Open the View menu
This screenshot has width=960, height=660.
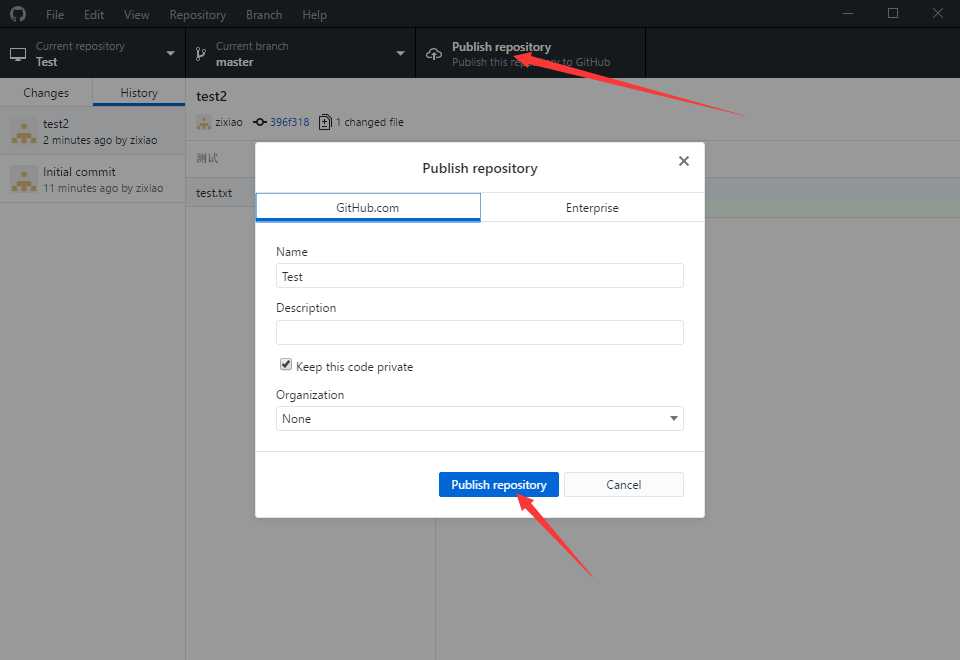coord(137,15)
